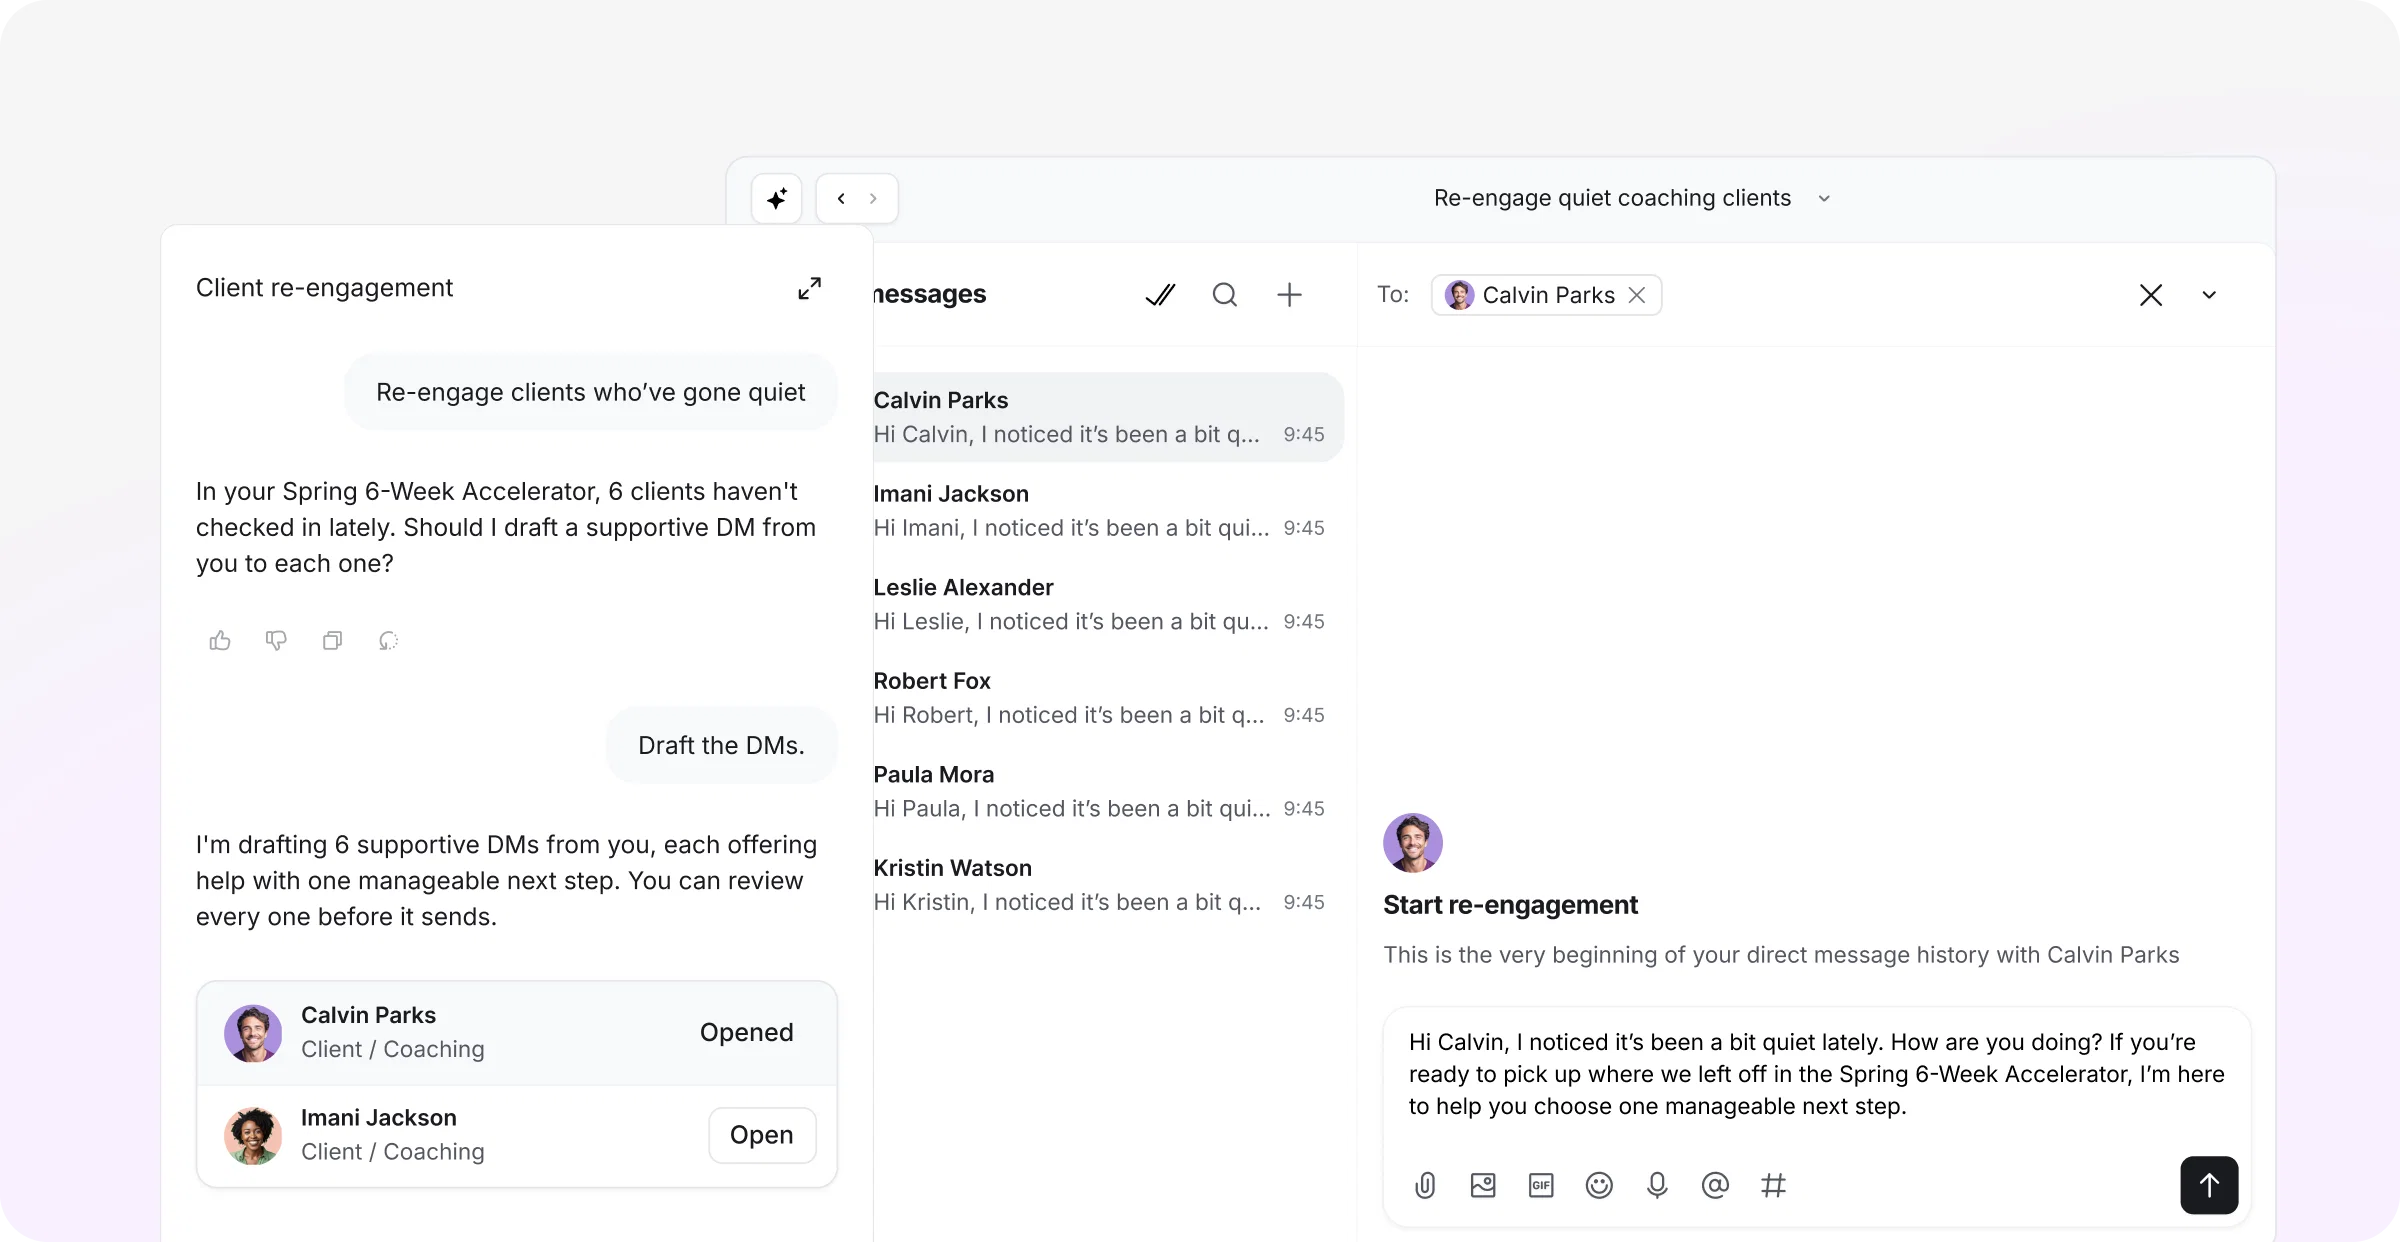2400x1242 pixels.
Task: Insert an image in the message composer
Action: click(1483, 1185)
